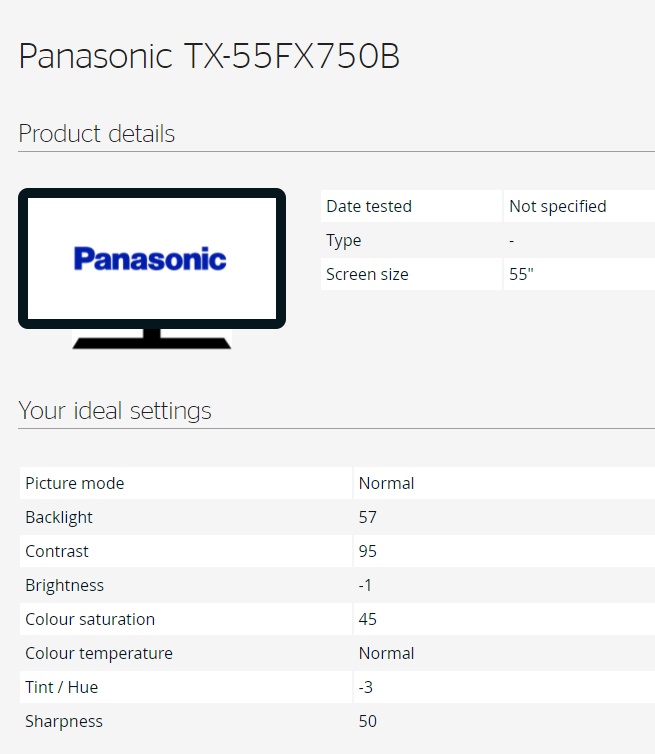Click the Picture mode setting label

(x=75, y=483)
